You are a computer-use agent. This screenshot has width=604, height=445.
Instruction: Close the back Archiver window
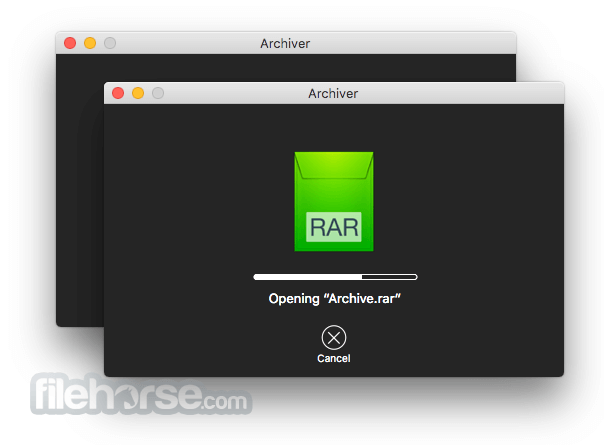(x=70, y=43)
